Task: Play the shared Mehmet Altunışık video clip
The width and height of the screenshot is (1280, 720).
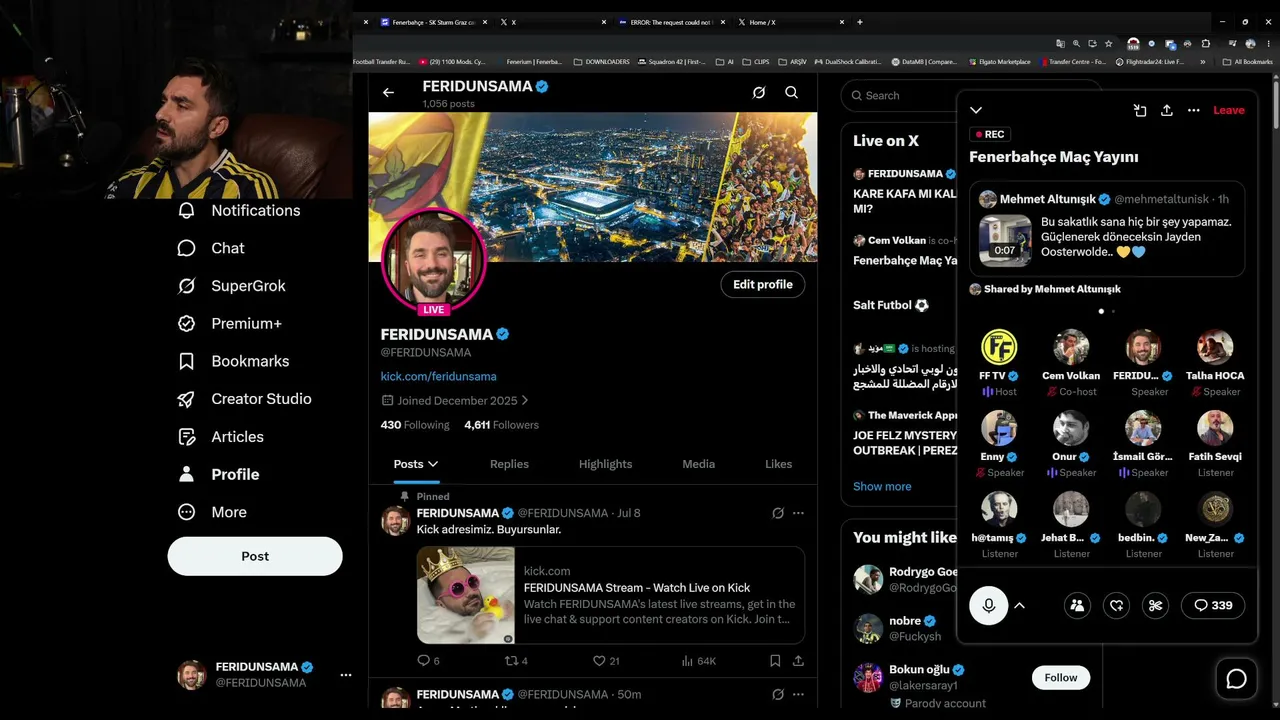Action: click(x=1005, y=241)
